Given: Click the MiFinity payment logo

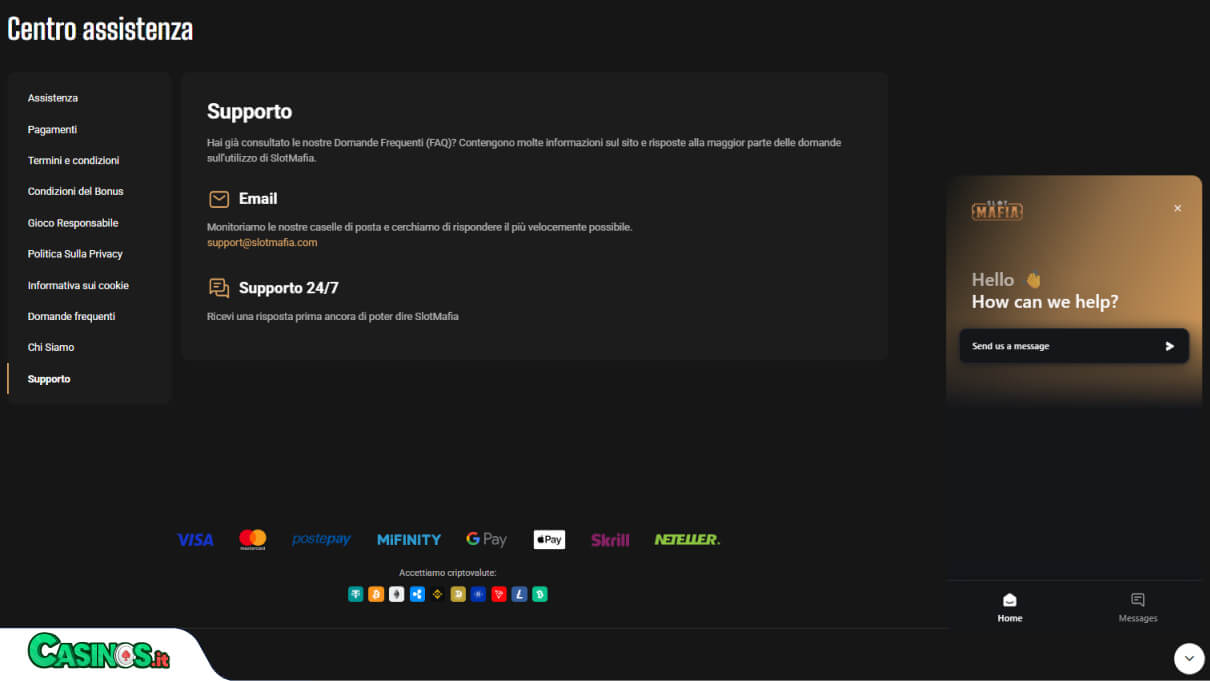Looking at the screenshot, I should [409, 540].
